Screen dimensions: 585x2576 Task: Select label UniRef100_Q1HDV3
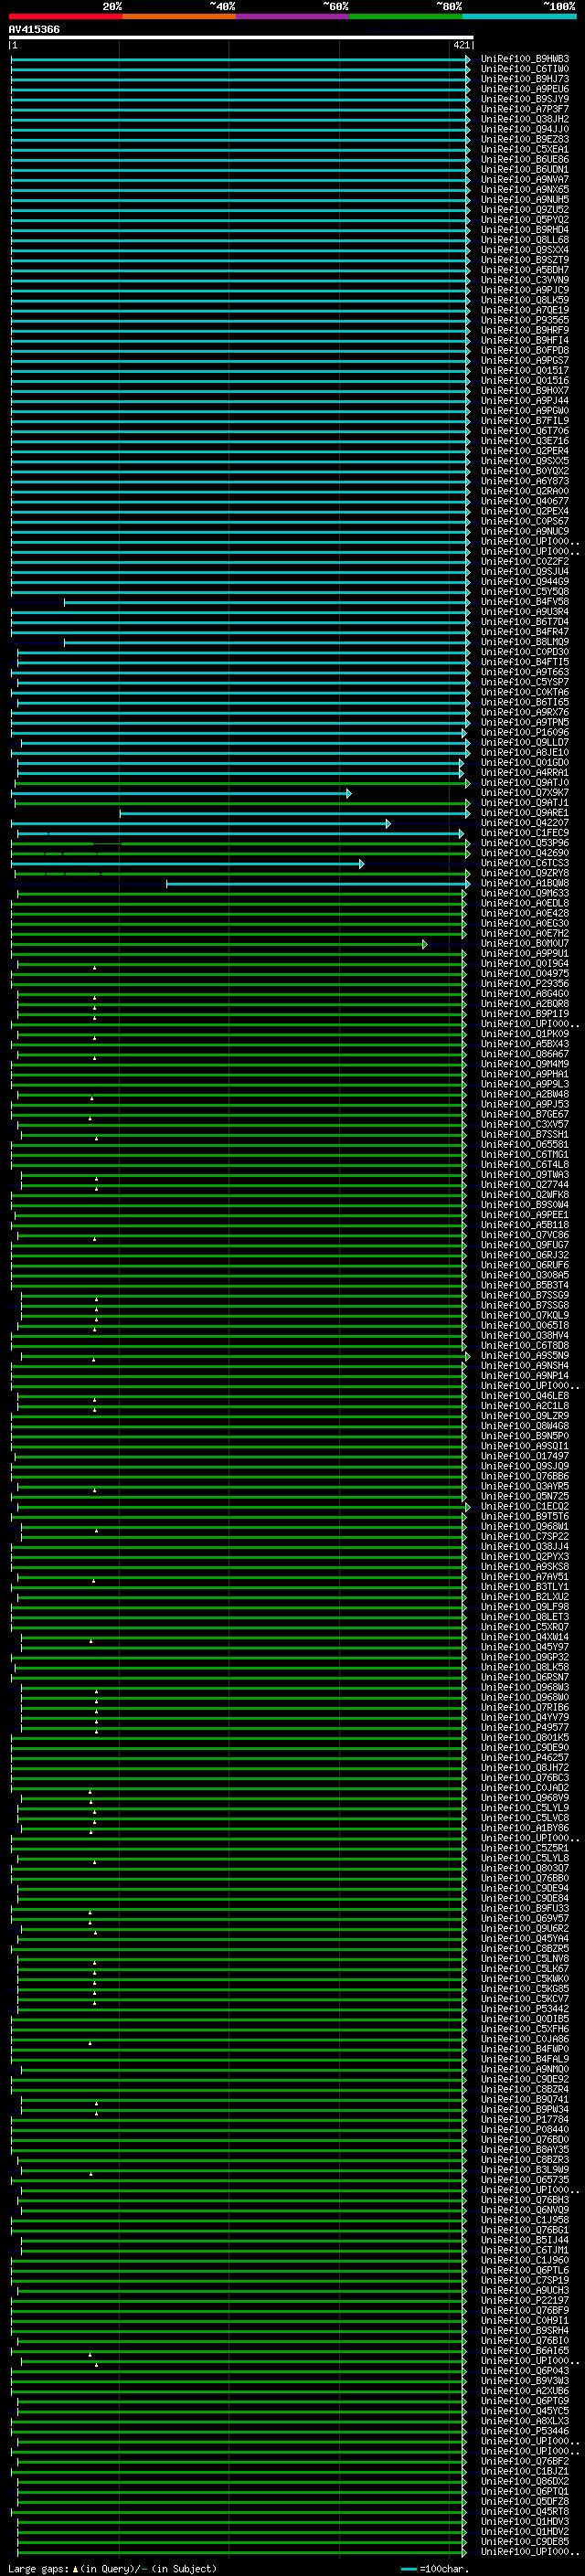(x=525, y=2521)
